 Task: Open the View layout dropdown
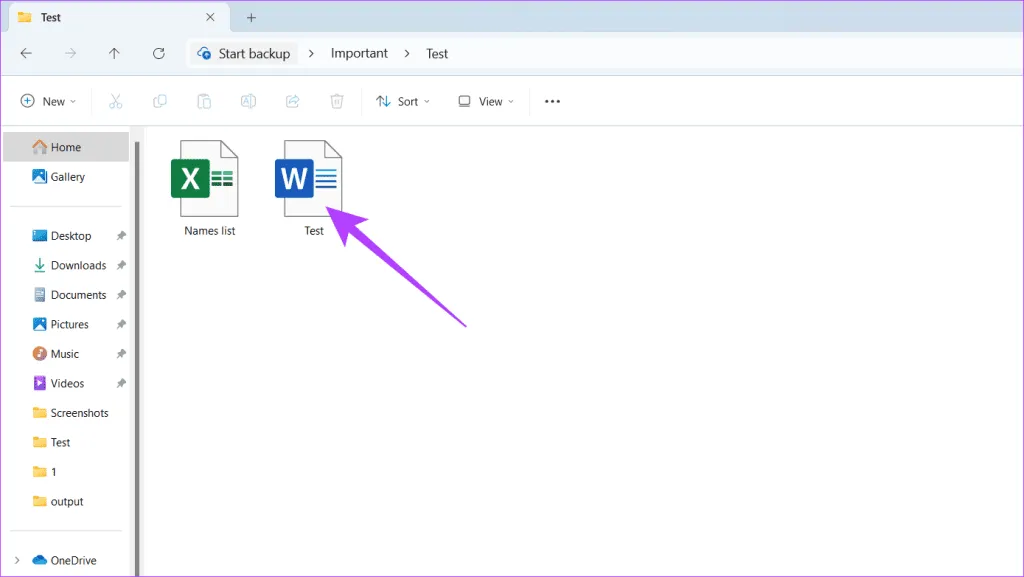(486, 101)
